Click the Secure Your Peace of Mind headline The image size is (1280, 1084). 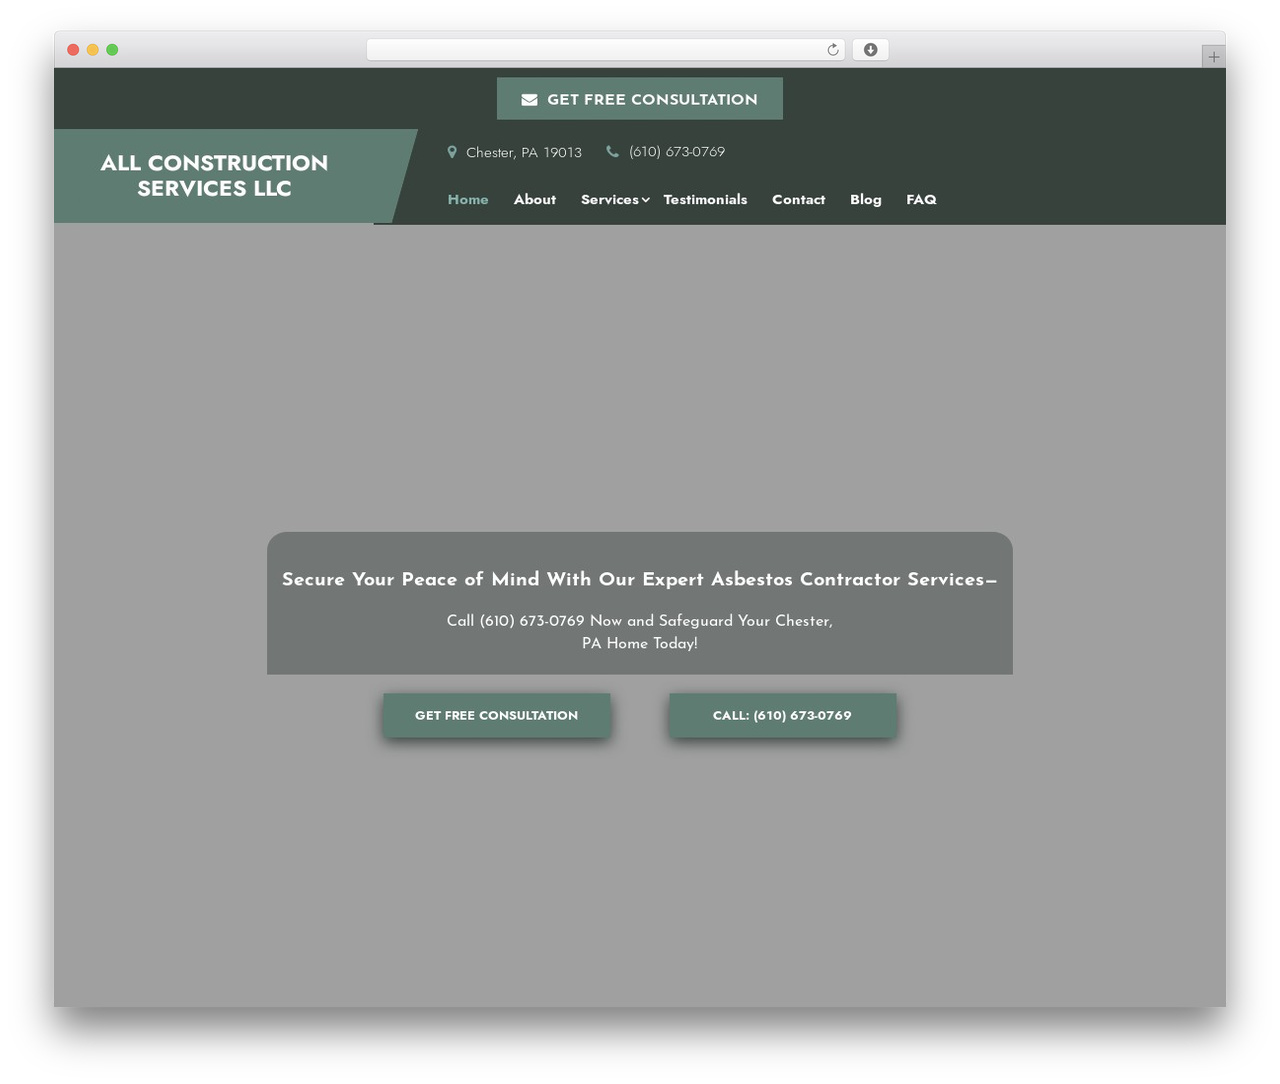point(640,579)
